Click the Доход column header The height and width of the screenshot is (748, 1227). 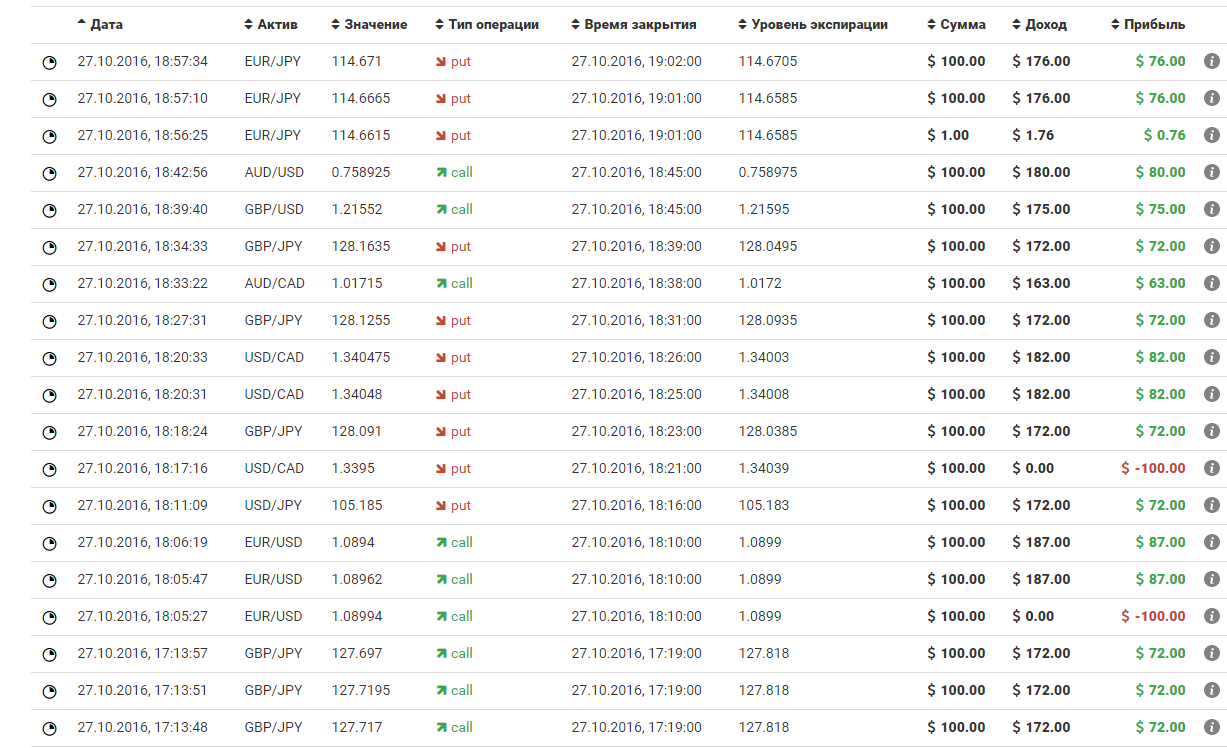(x=1045, y=24)
